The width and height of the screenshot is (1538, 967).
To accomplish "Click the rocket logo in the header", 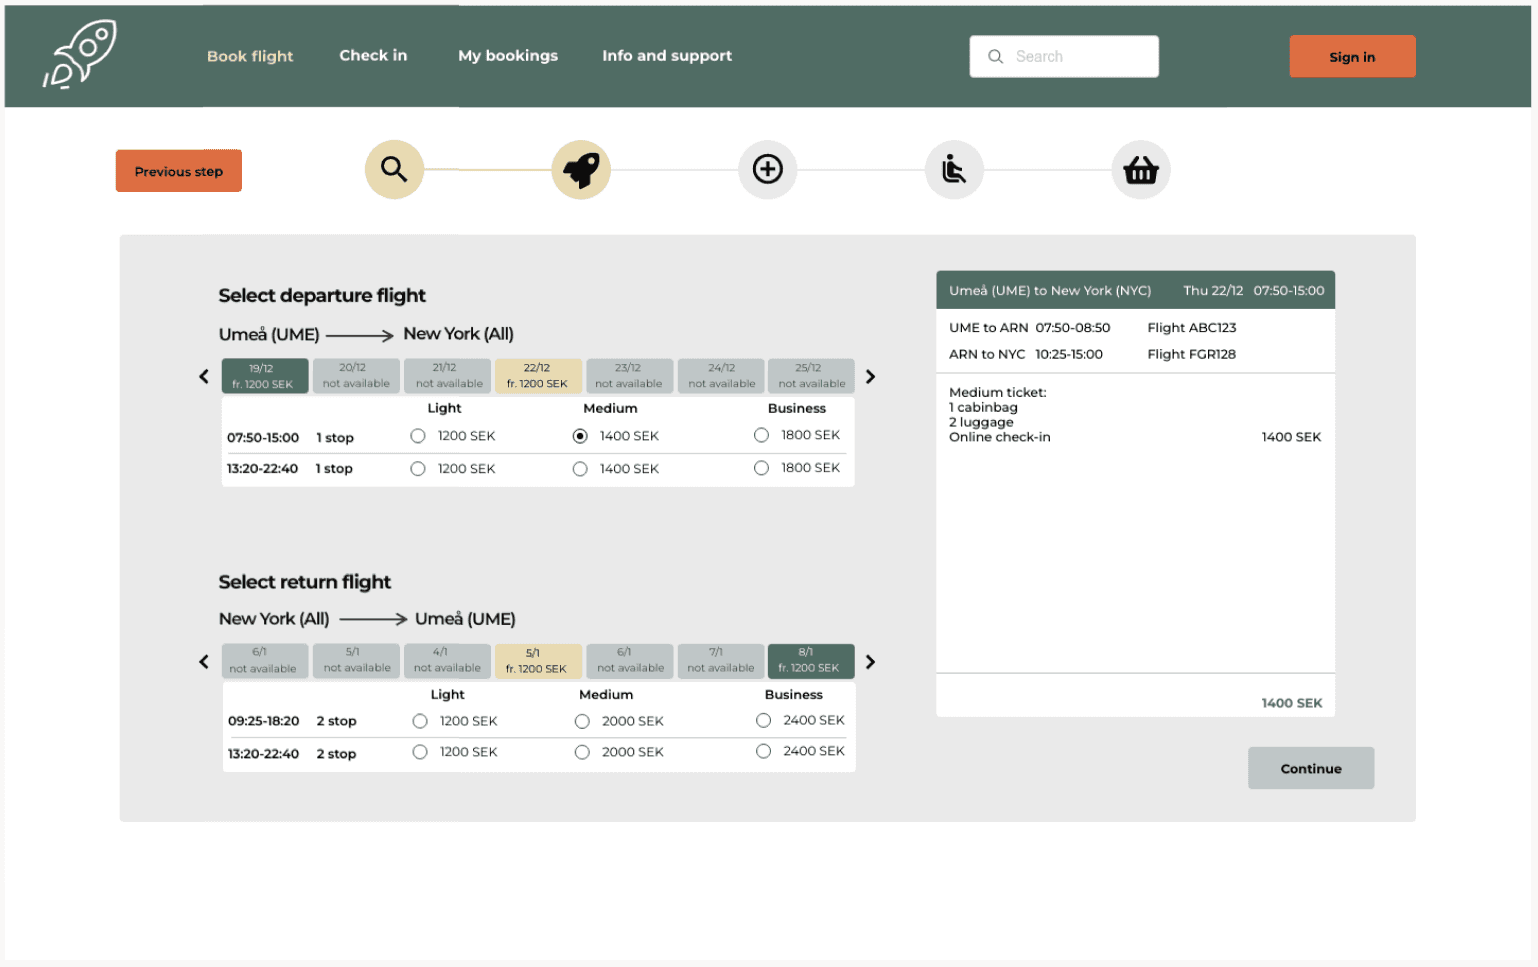I will (80, 54).
